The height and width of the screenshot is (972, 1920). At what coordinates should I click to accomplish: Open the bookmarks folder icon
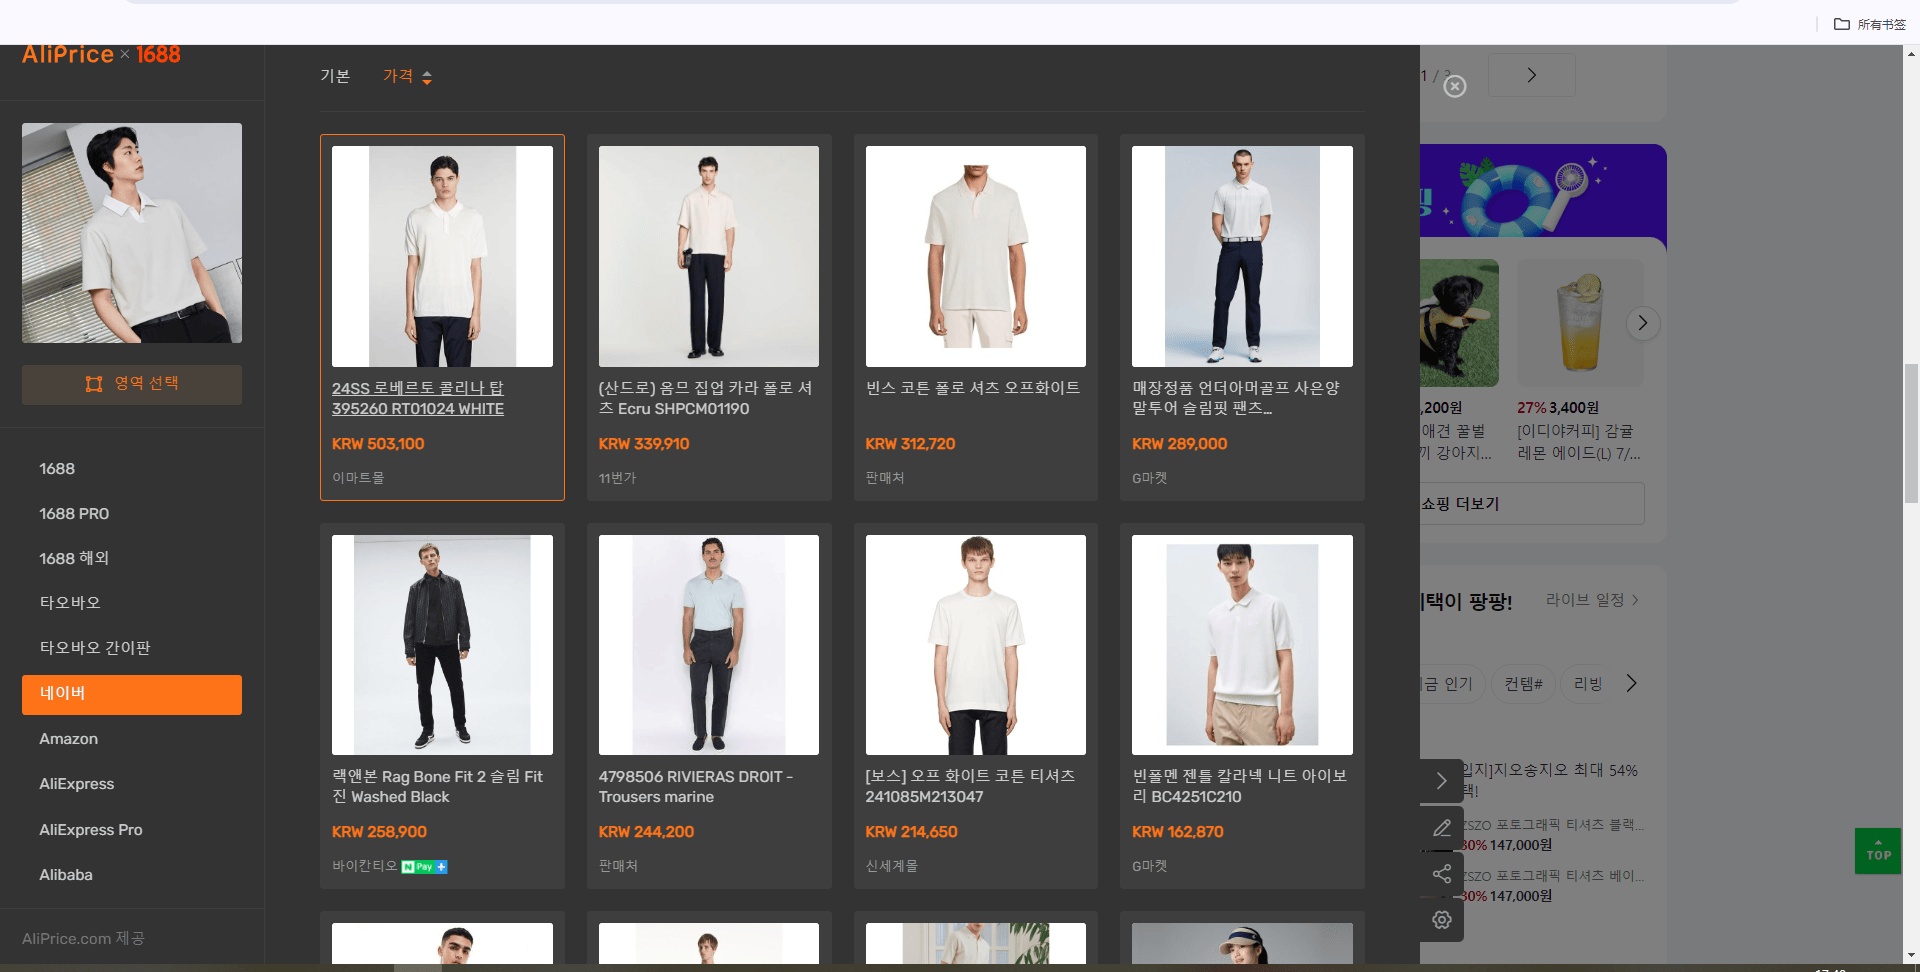(x=1841, y=24)
